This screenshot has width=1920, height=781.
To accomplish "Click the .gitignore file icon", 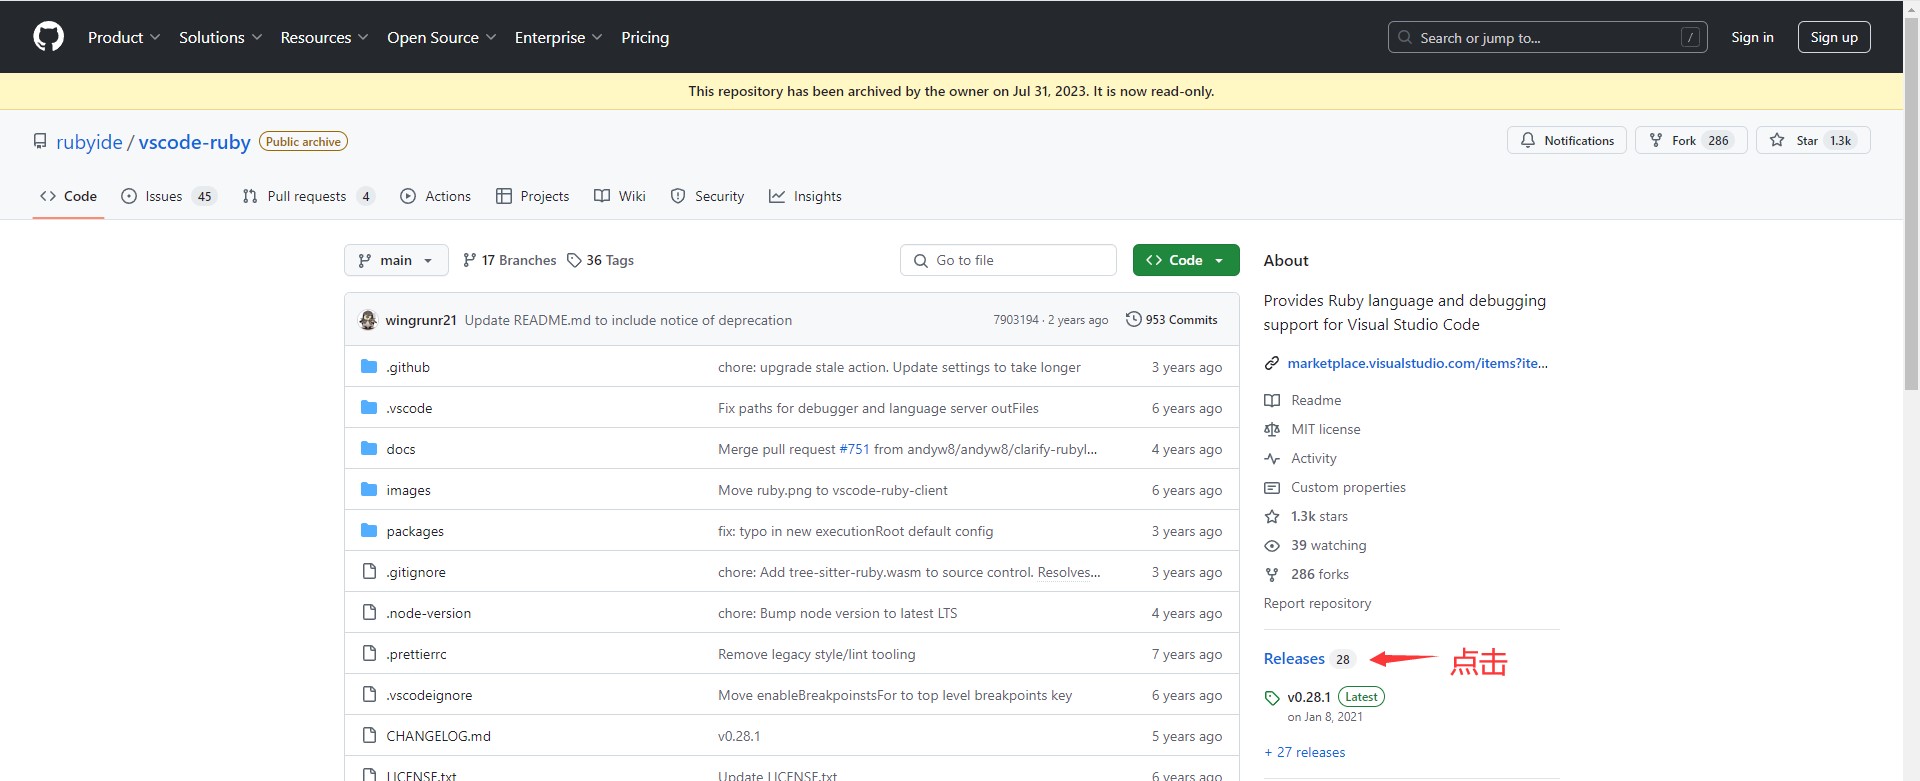I will click(369, 572).
